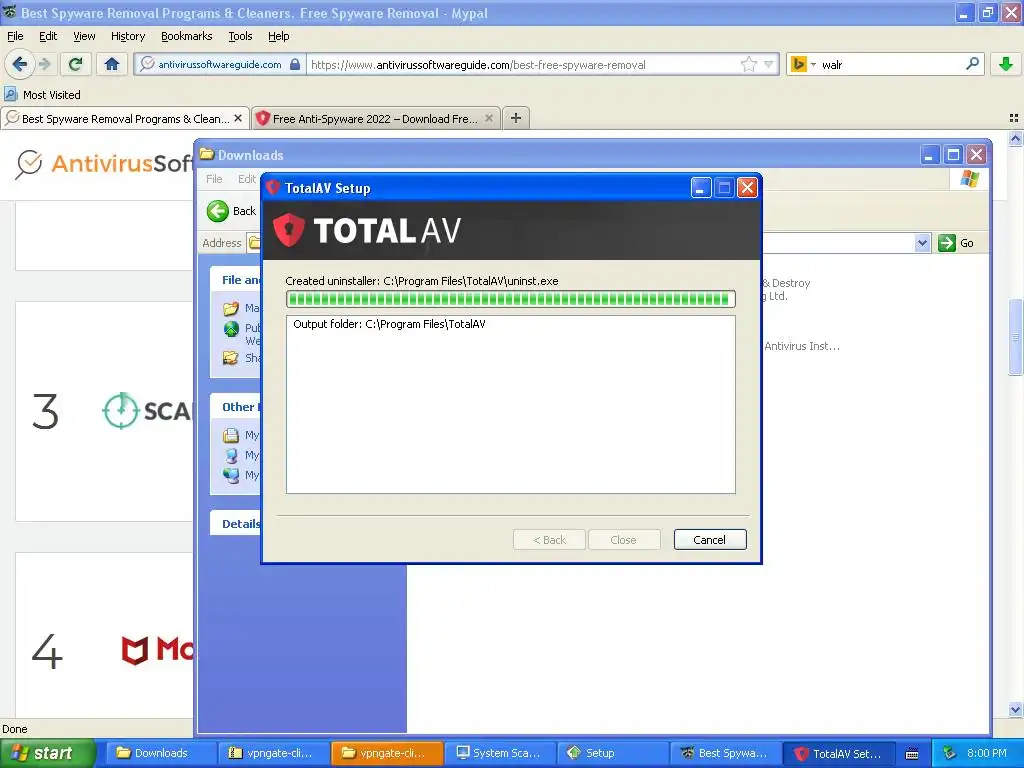Click the list all tabs icon
This screenshot has width=1024, height=768.
click(1014, 118)
